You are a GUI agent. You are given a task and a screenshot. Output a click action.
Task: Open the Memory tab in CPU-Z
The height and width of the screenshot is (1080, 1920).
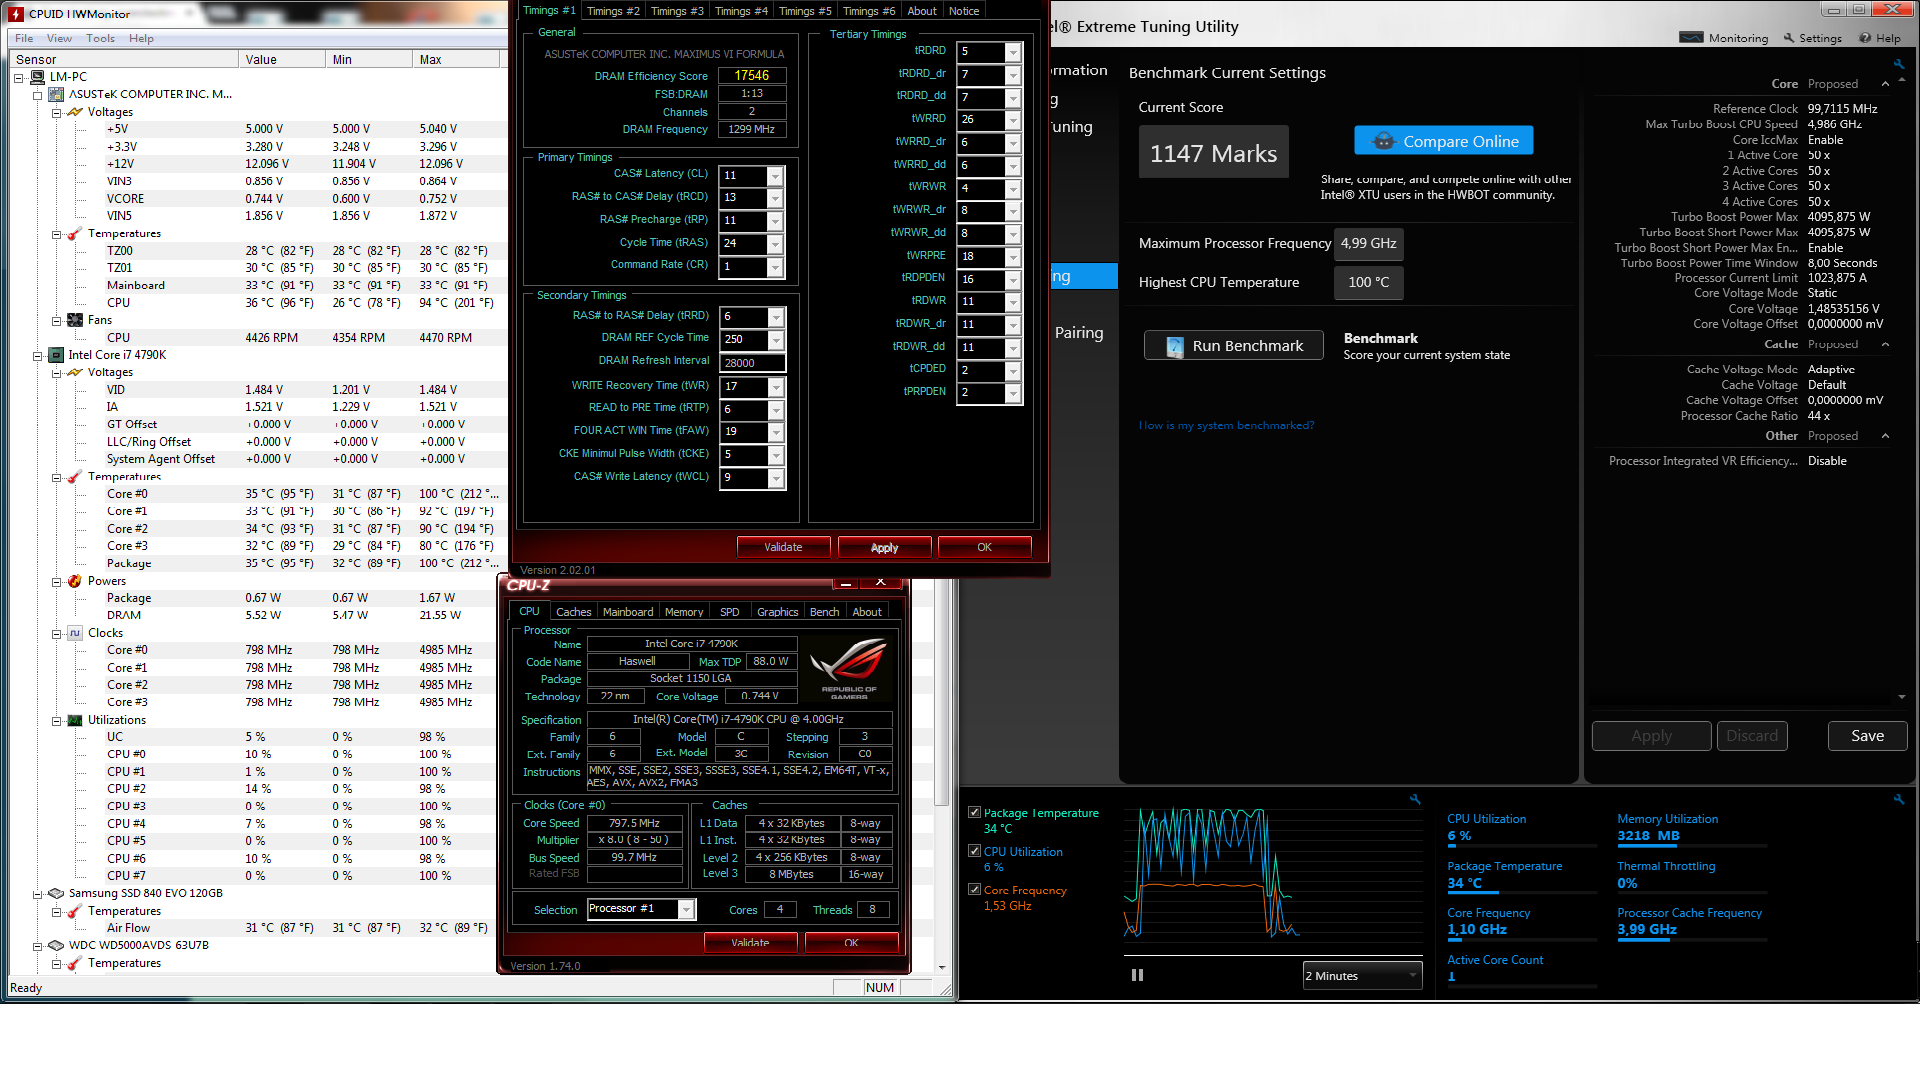[683, 612]
